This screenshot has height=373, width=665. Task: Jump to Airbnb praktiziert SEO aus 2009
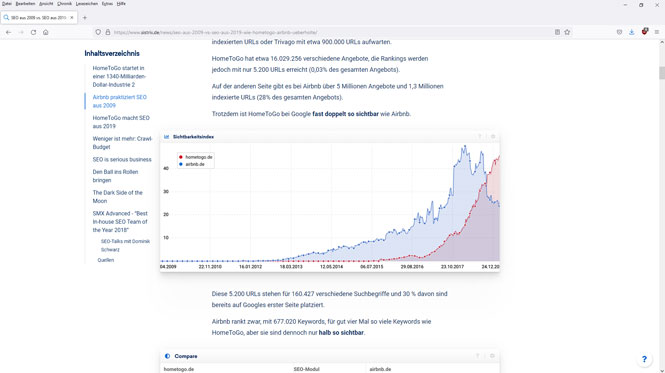120,101
